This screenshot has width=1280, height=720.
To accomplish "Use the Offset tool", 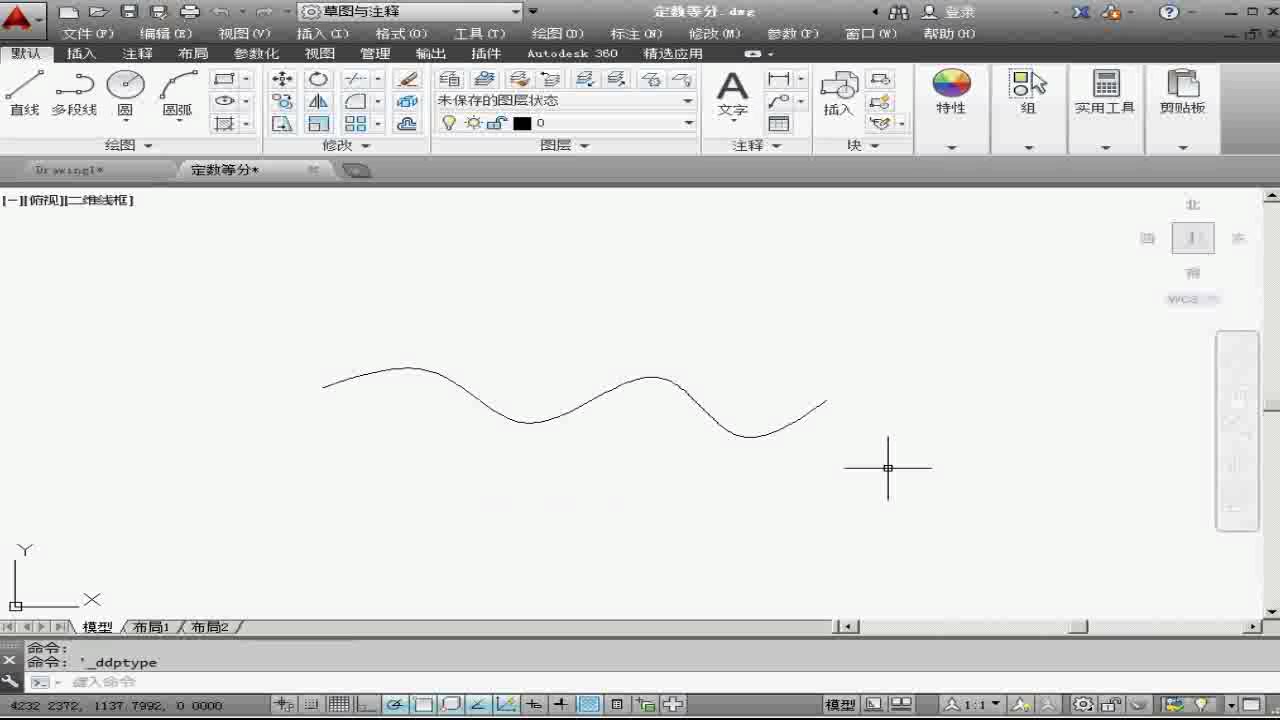I will 407,124.
